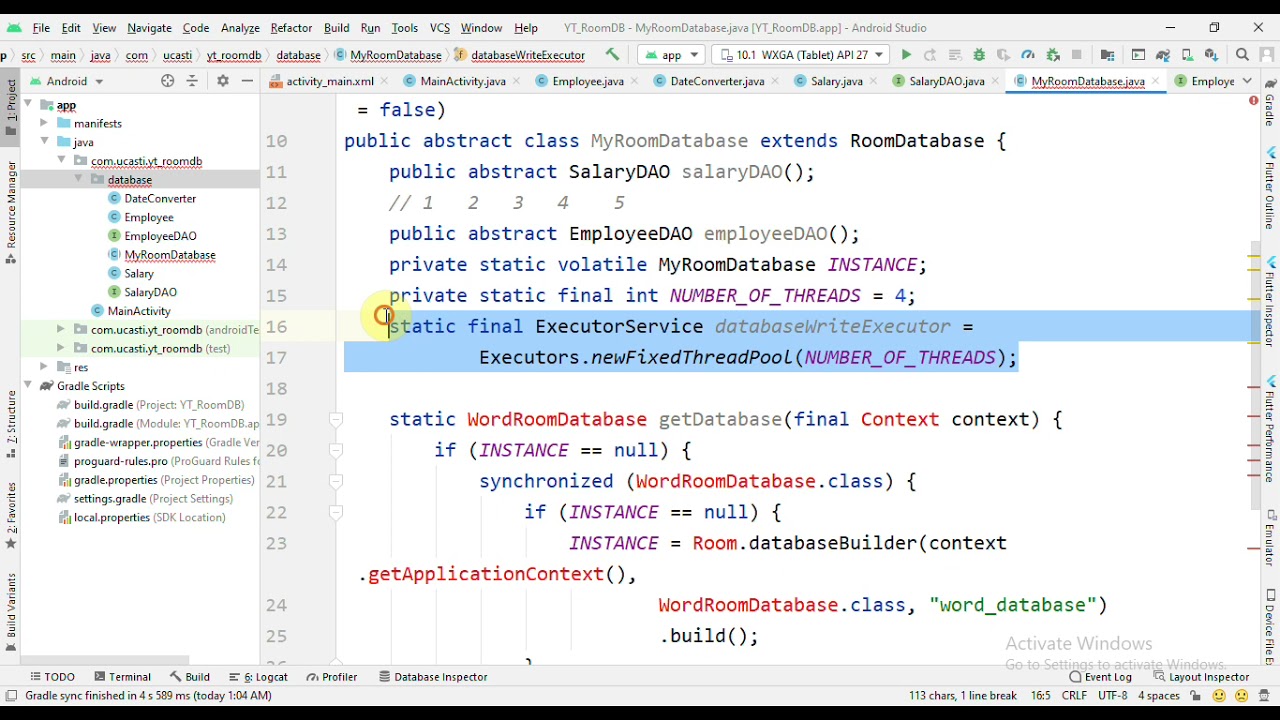1280x720 pixels.
Task: Open the Profiler tool window
Action: pyautogui.click(x=332, y=677)
